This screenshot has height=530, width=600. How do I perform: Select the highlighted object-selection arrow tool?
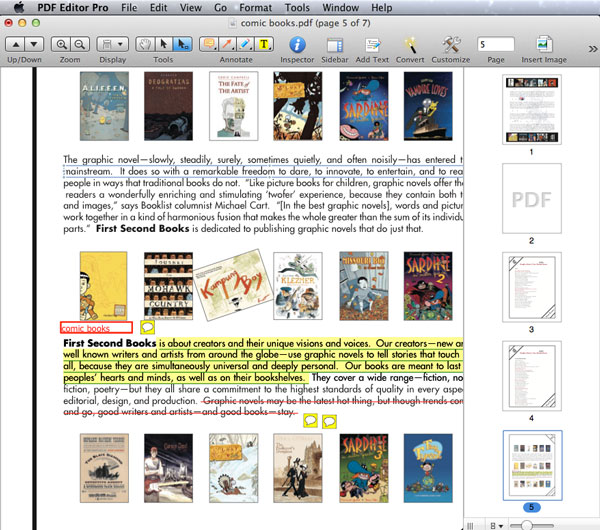183,45
